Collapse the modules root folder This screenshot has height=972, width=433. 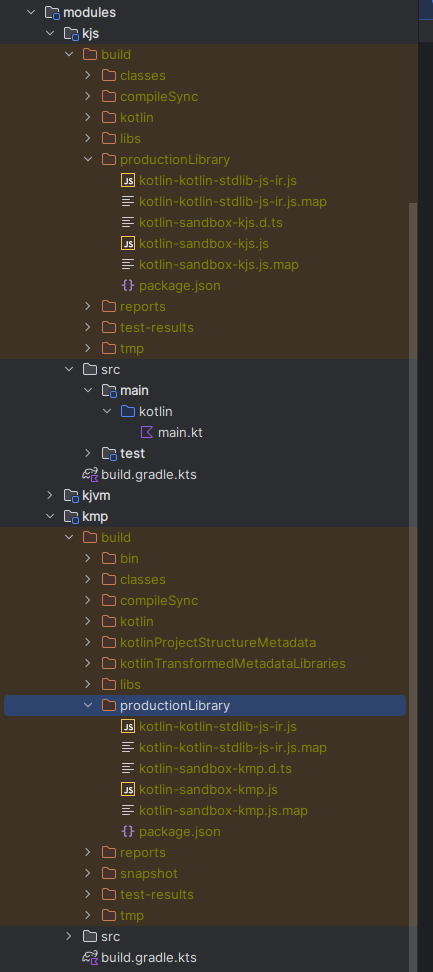tap(31, 12)
